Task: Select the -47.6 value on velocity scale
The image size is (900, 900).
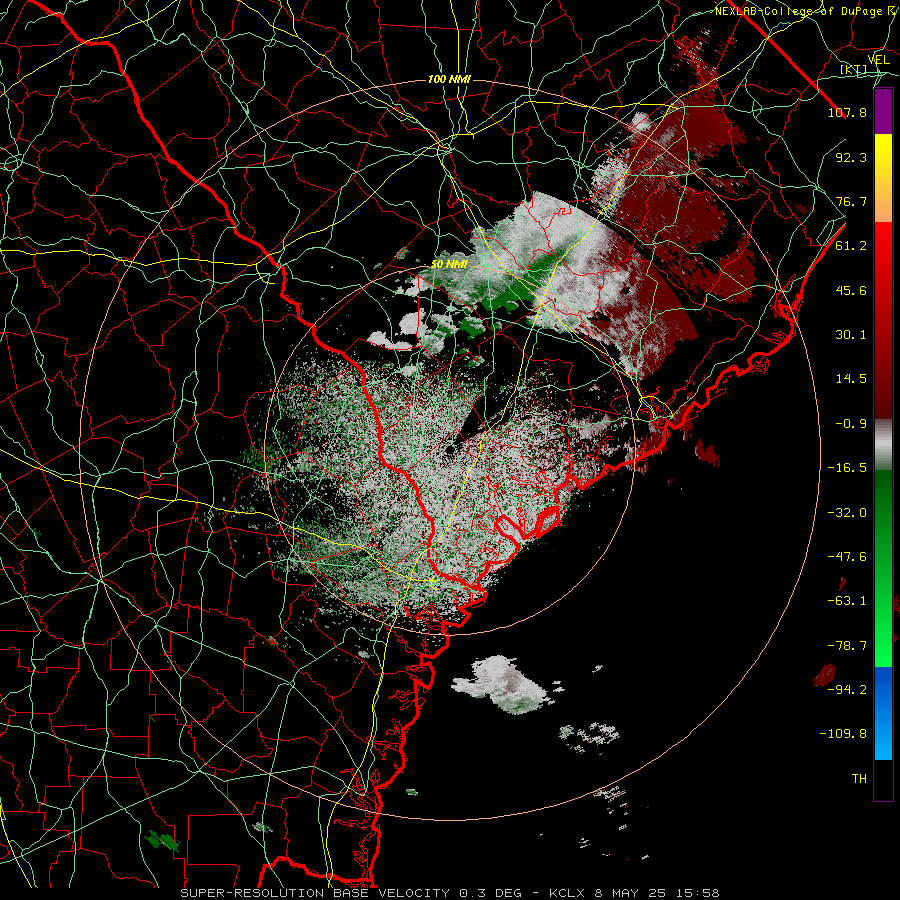Action: [847, 557]
